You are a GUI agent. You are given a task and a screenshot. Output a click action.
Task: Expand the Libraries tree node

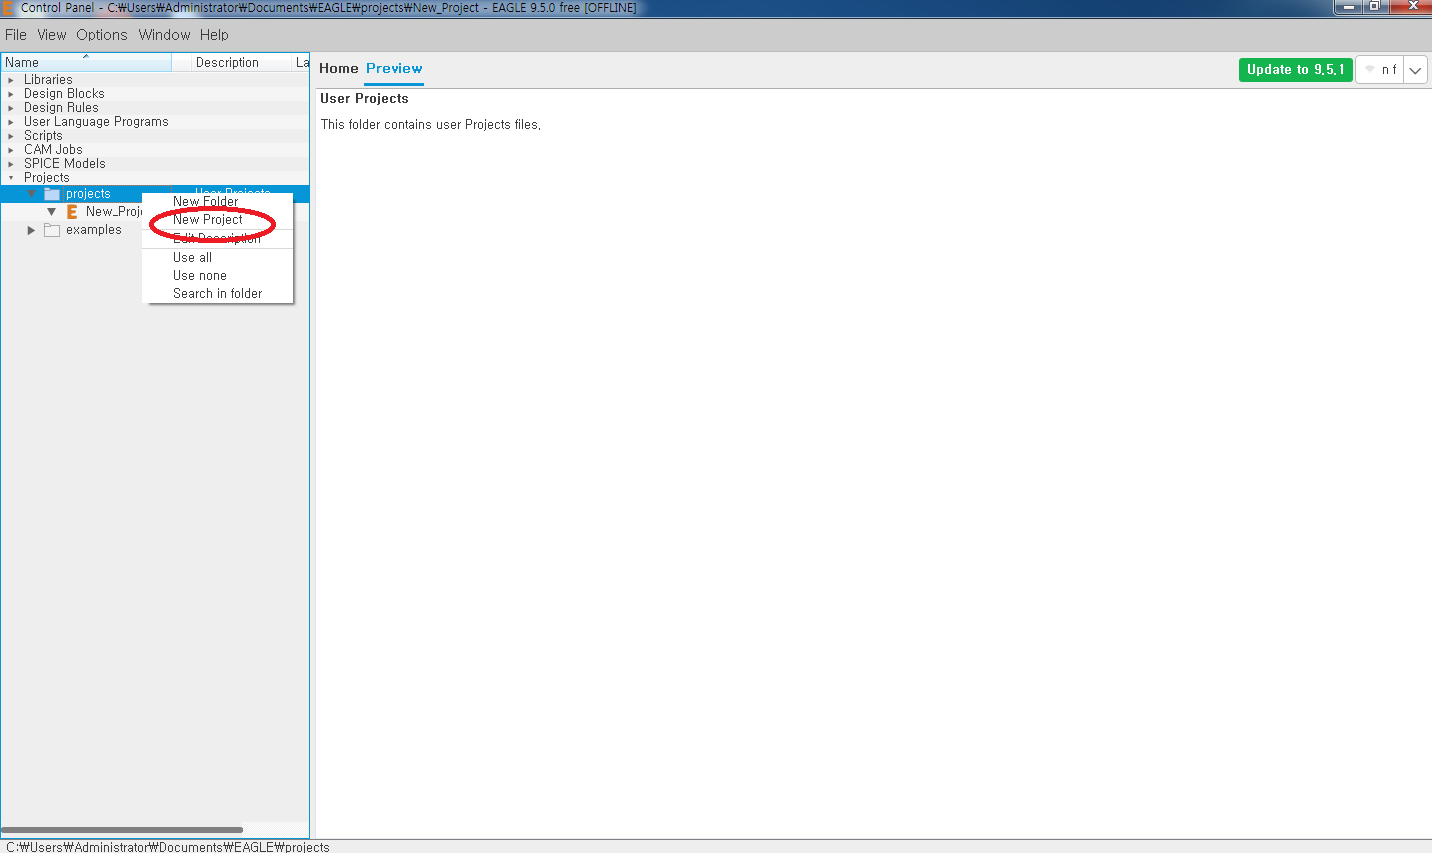(x=11, y=80)
